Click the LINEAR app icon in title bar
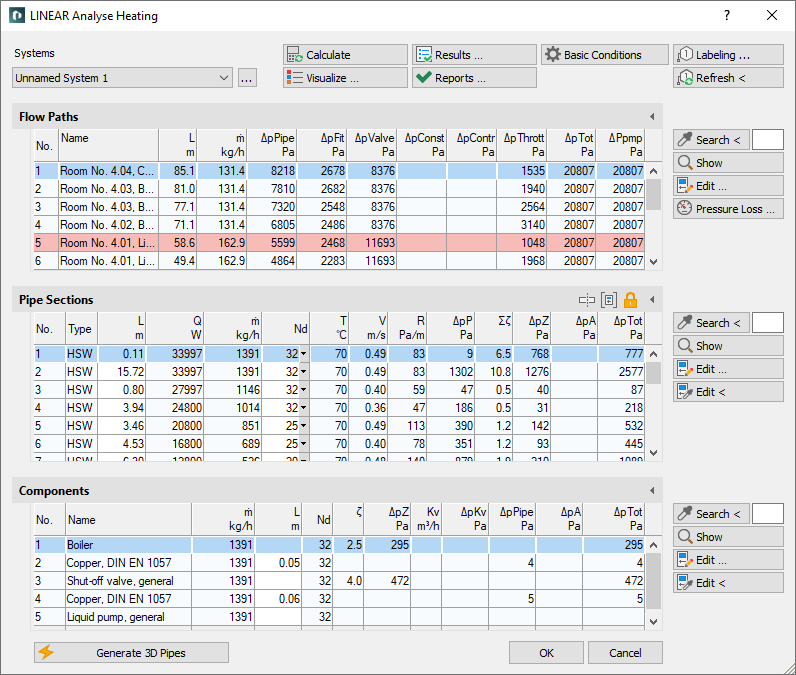Screen dimensions: 796x675 [17, 15]
